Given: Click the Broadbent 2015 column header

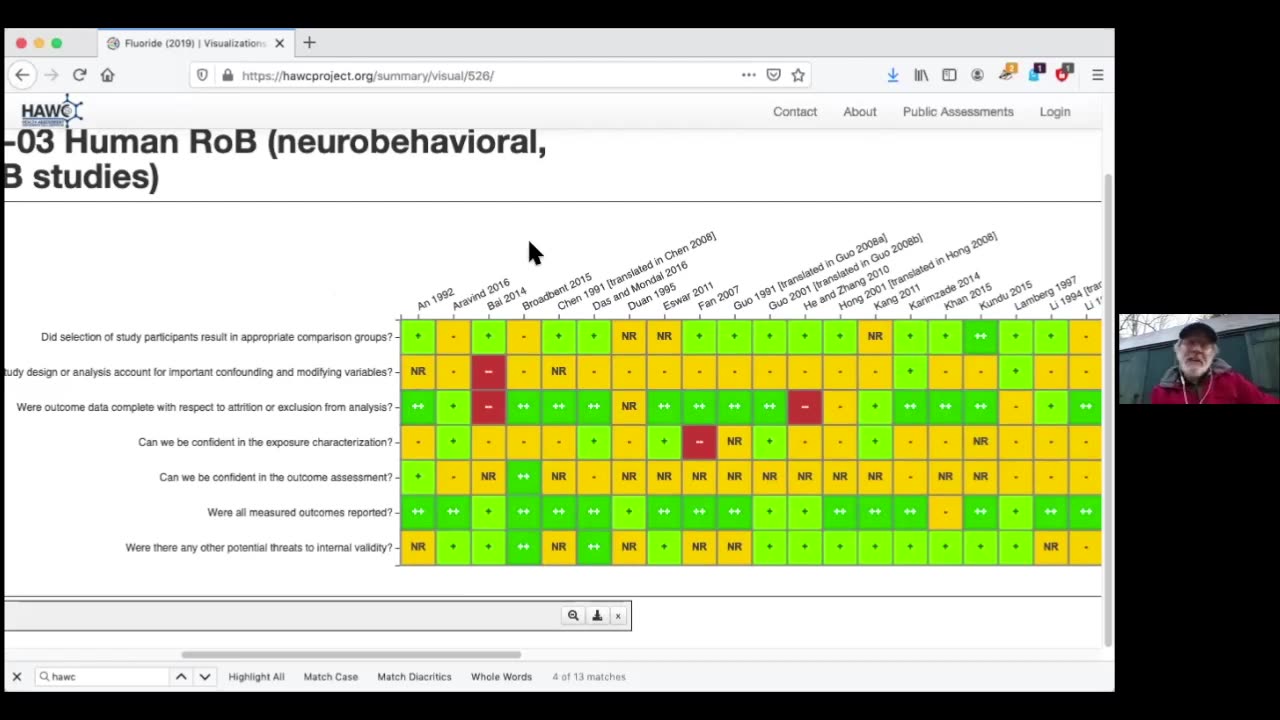Looking at the screenshot, I should (x=557, y=291).
